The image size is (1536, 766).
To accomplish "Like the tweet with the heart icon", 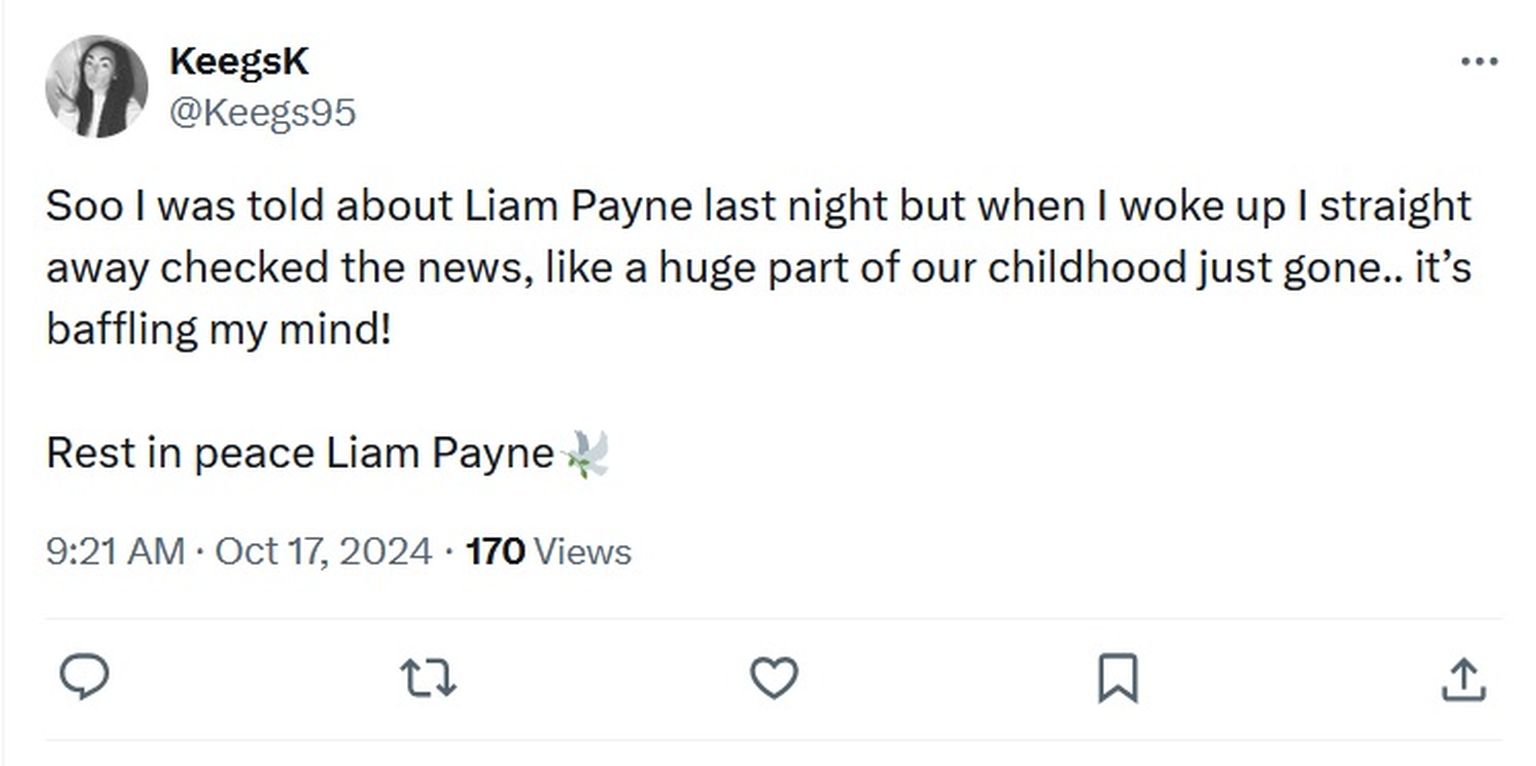I will coord(774,679).
